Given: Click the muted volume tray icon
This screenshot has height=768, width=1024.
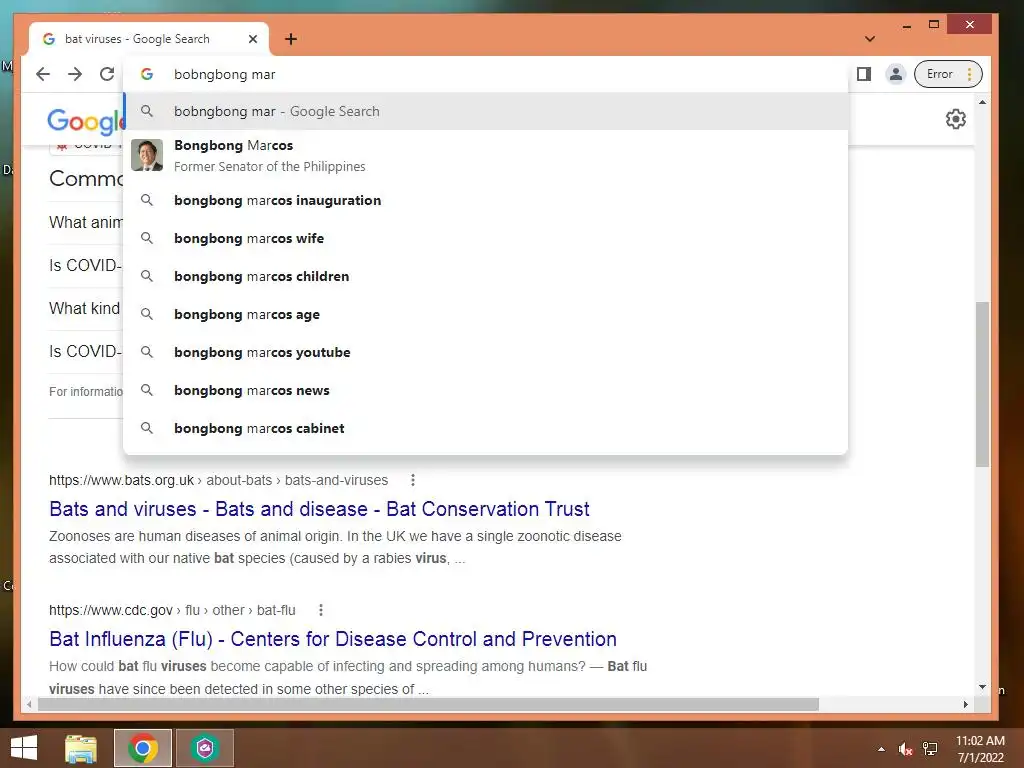Looking at the screenshot, I should [905, 749].
